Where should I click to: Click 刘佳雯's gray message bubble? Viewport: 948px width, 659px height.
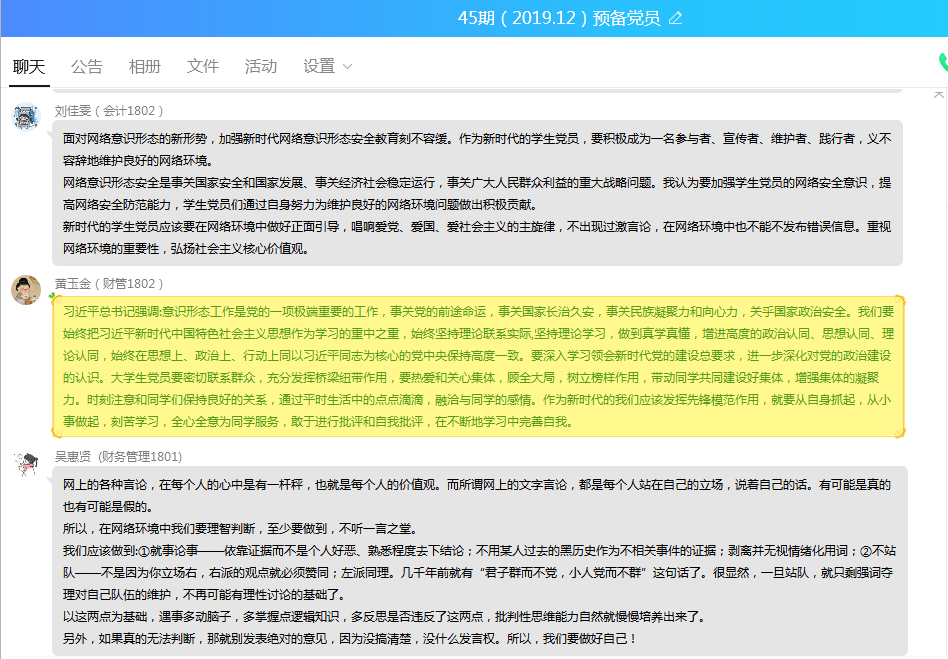tap(478, 193)
